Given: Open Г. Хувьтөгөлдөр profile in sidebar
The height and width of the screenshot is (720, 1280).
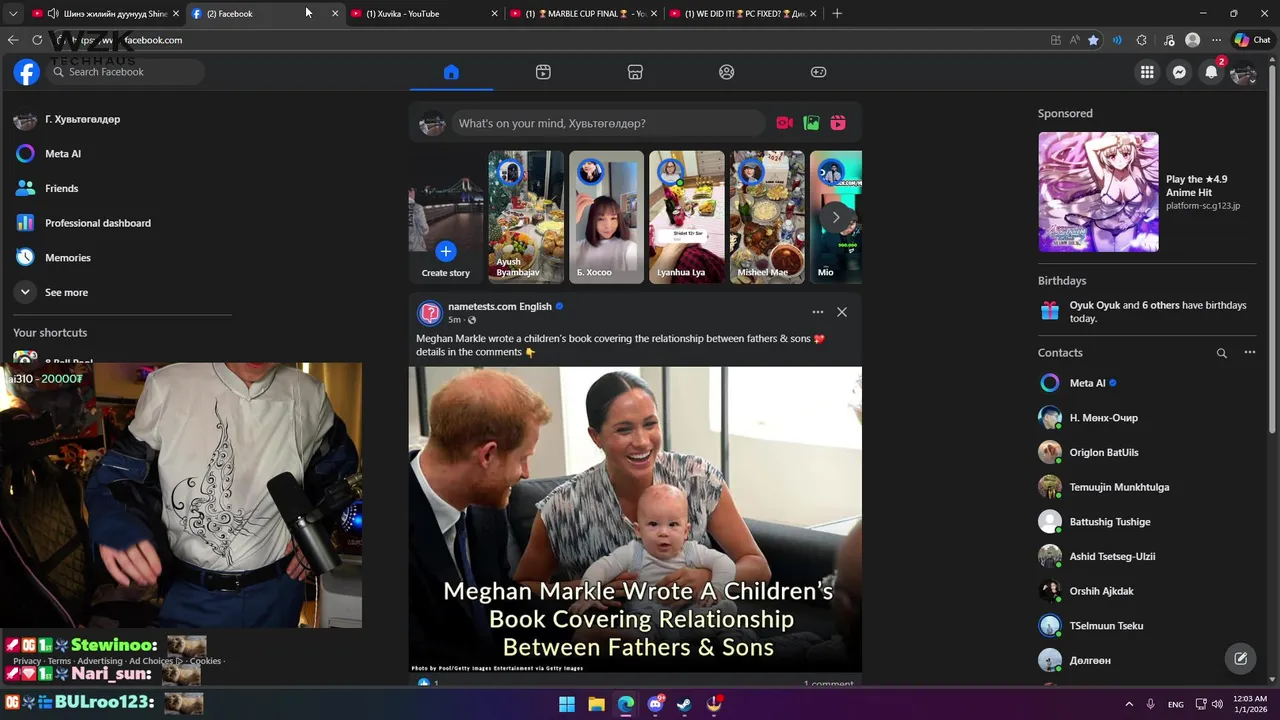Looking at the screenshot, I should coord(120,120).
